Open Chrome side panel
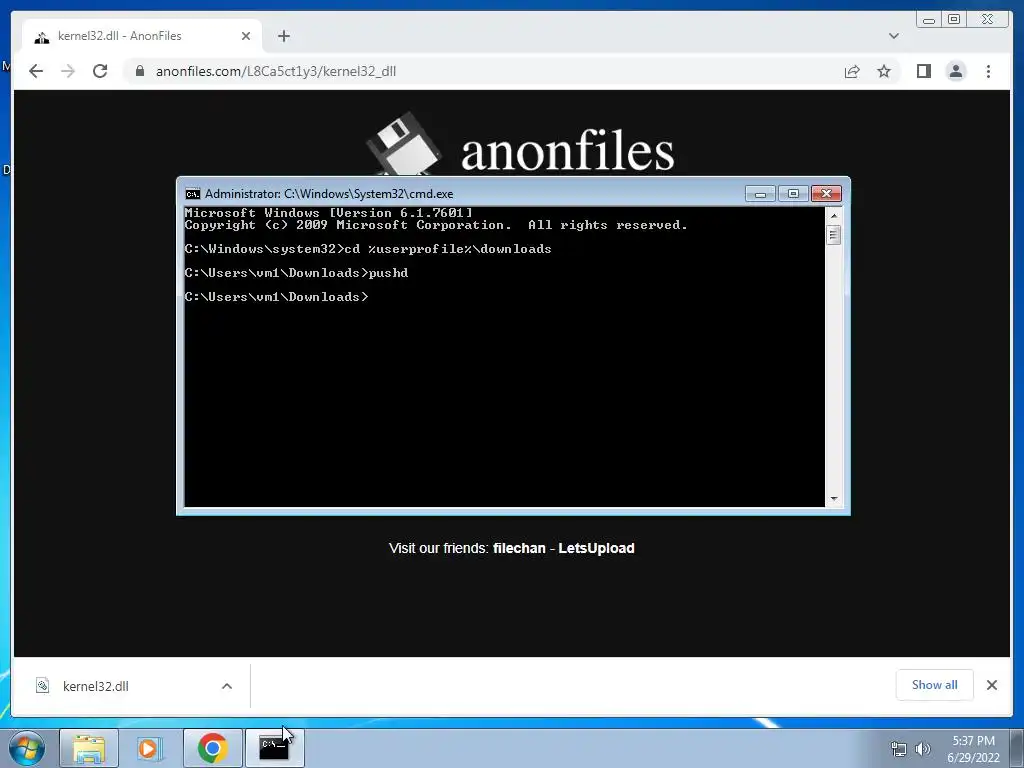 923,71
